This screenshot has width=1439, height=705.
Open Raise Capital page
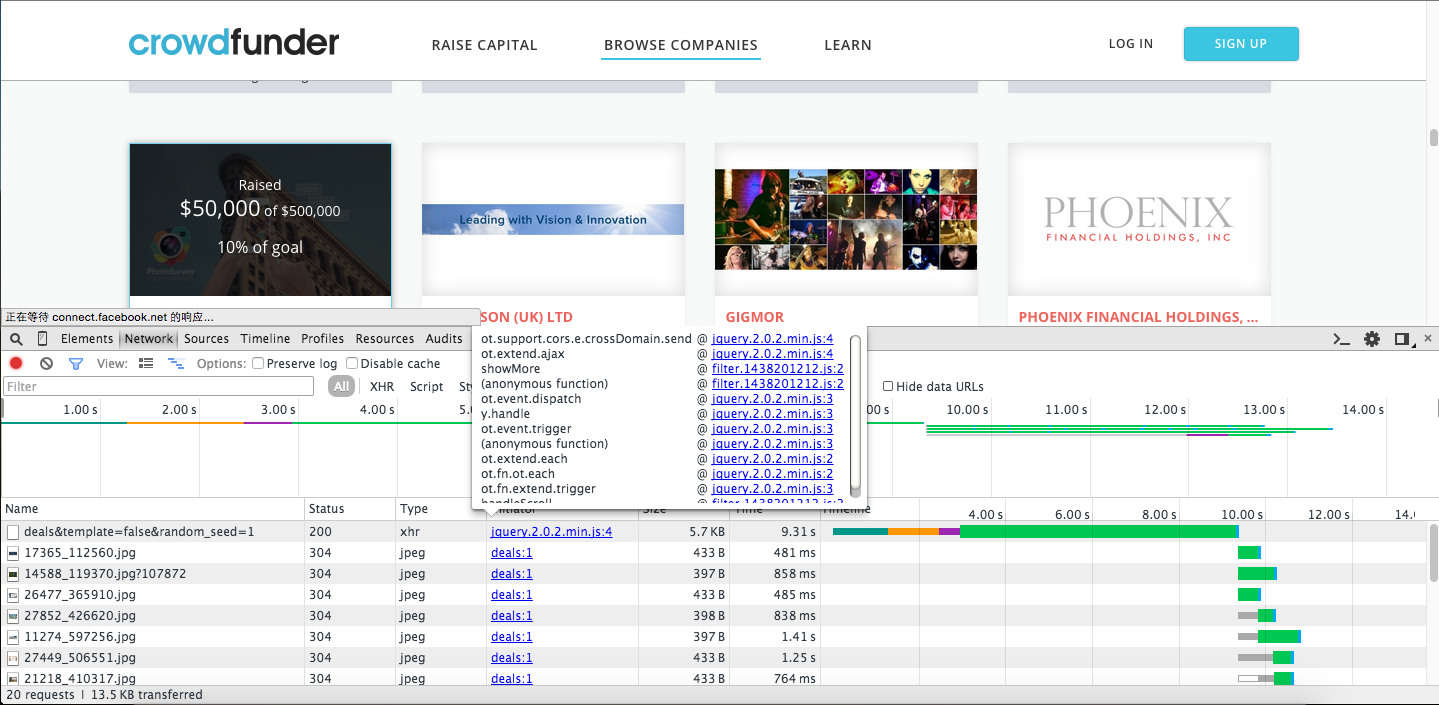484,45
